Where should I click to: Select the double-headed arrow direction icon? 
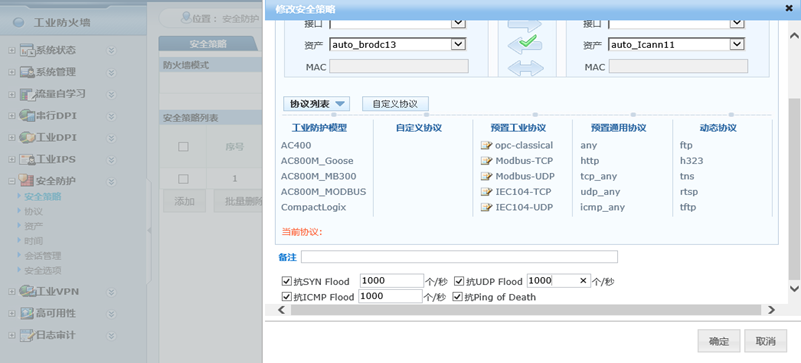tap(525, 68)
